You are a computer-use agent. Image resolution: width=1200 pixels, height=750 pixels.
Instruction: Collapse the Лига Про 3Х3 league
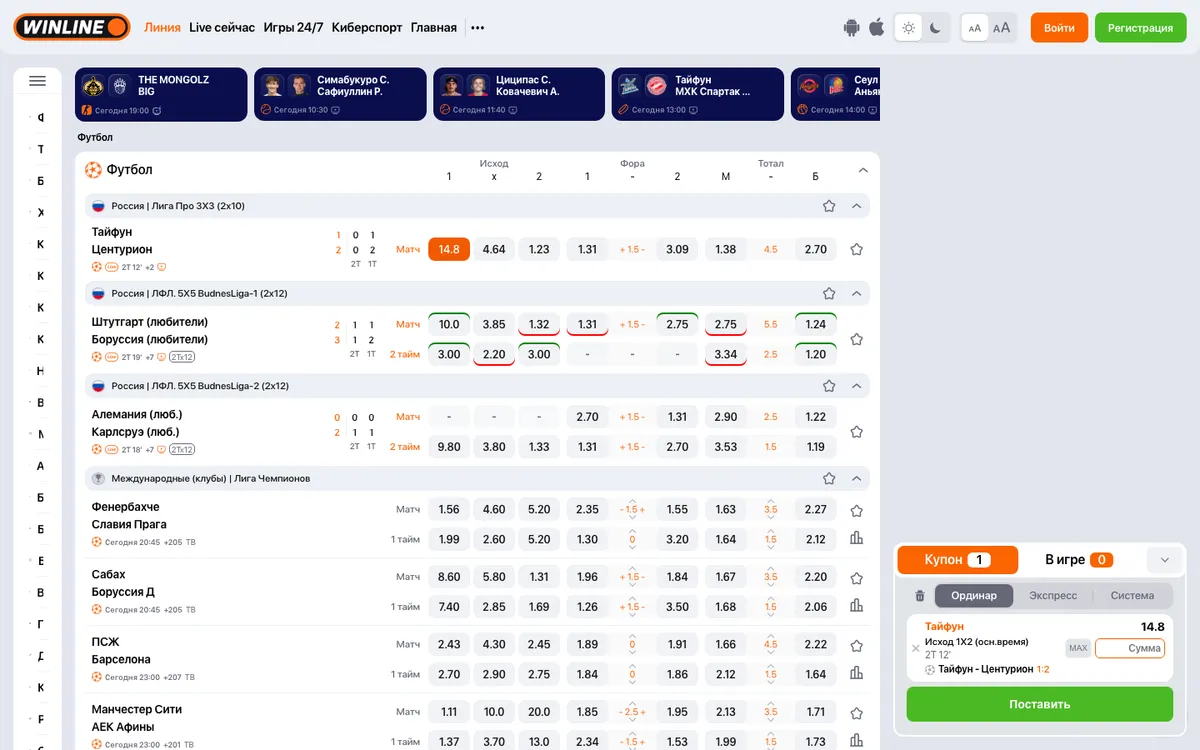(856, 206)
